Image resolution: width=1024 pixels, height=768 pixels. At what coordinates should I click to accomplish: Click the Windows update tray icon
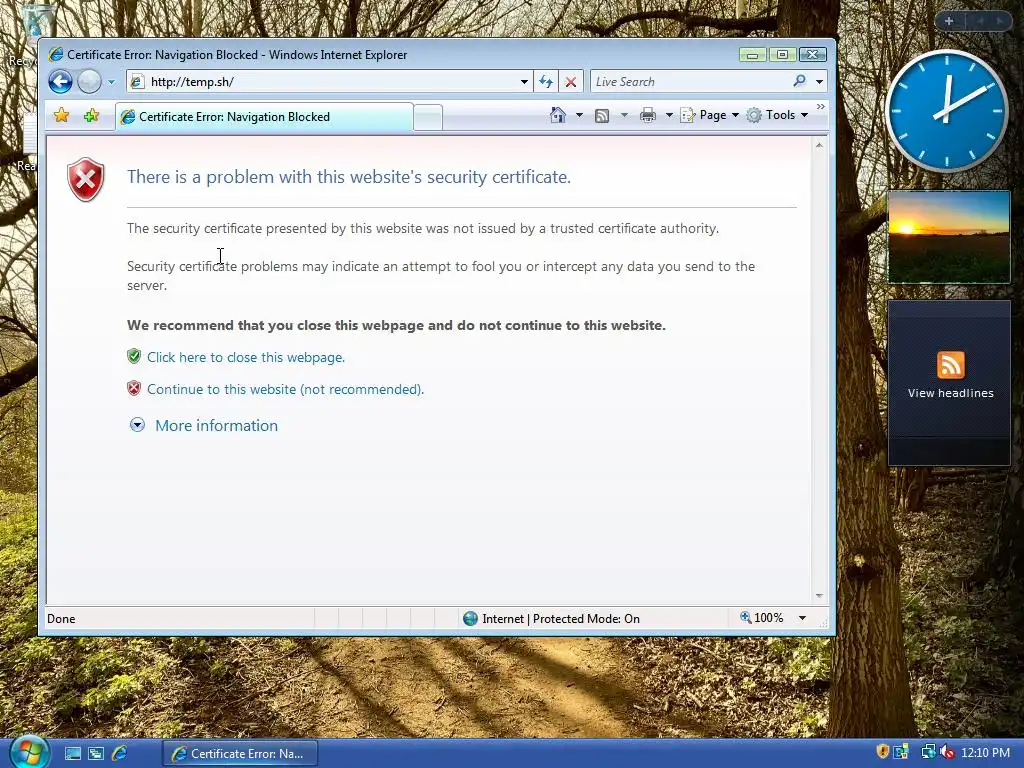[902, 752]
